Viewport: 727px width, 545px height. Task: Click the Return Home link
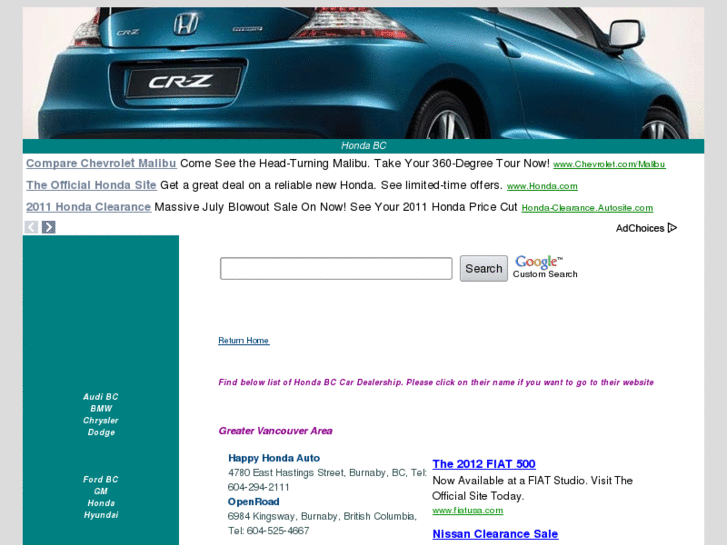tap(243, 340)
